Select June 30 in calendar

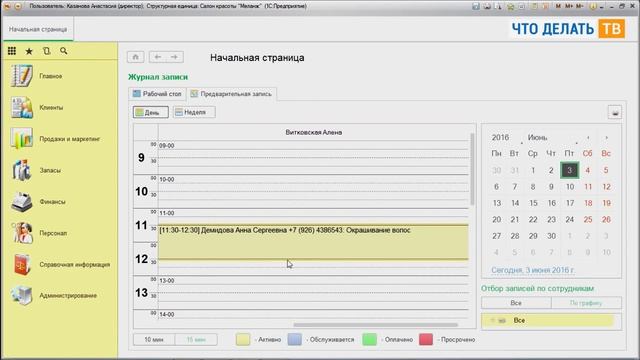551,236
